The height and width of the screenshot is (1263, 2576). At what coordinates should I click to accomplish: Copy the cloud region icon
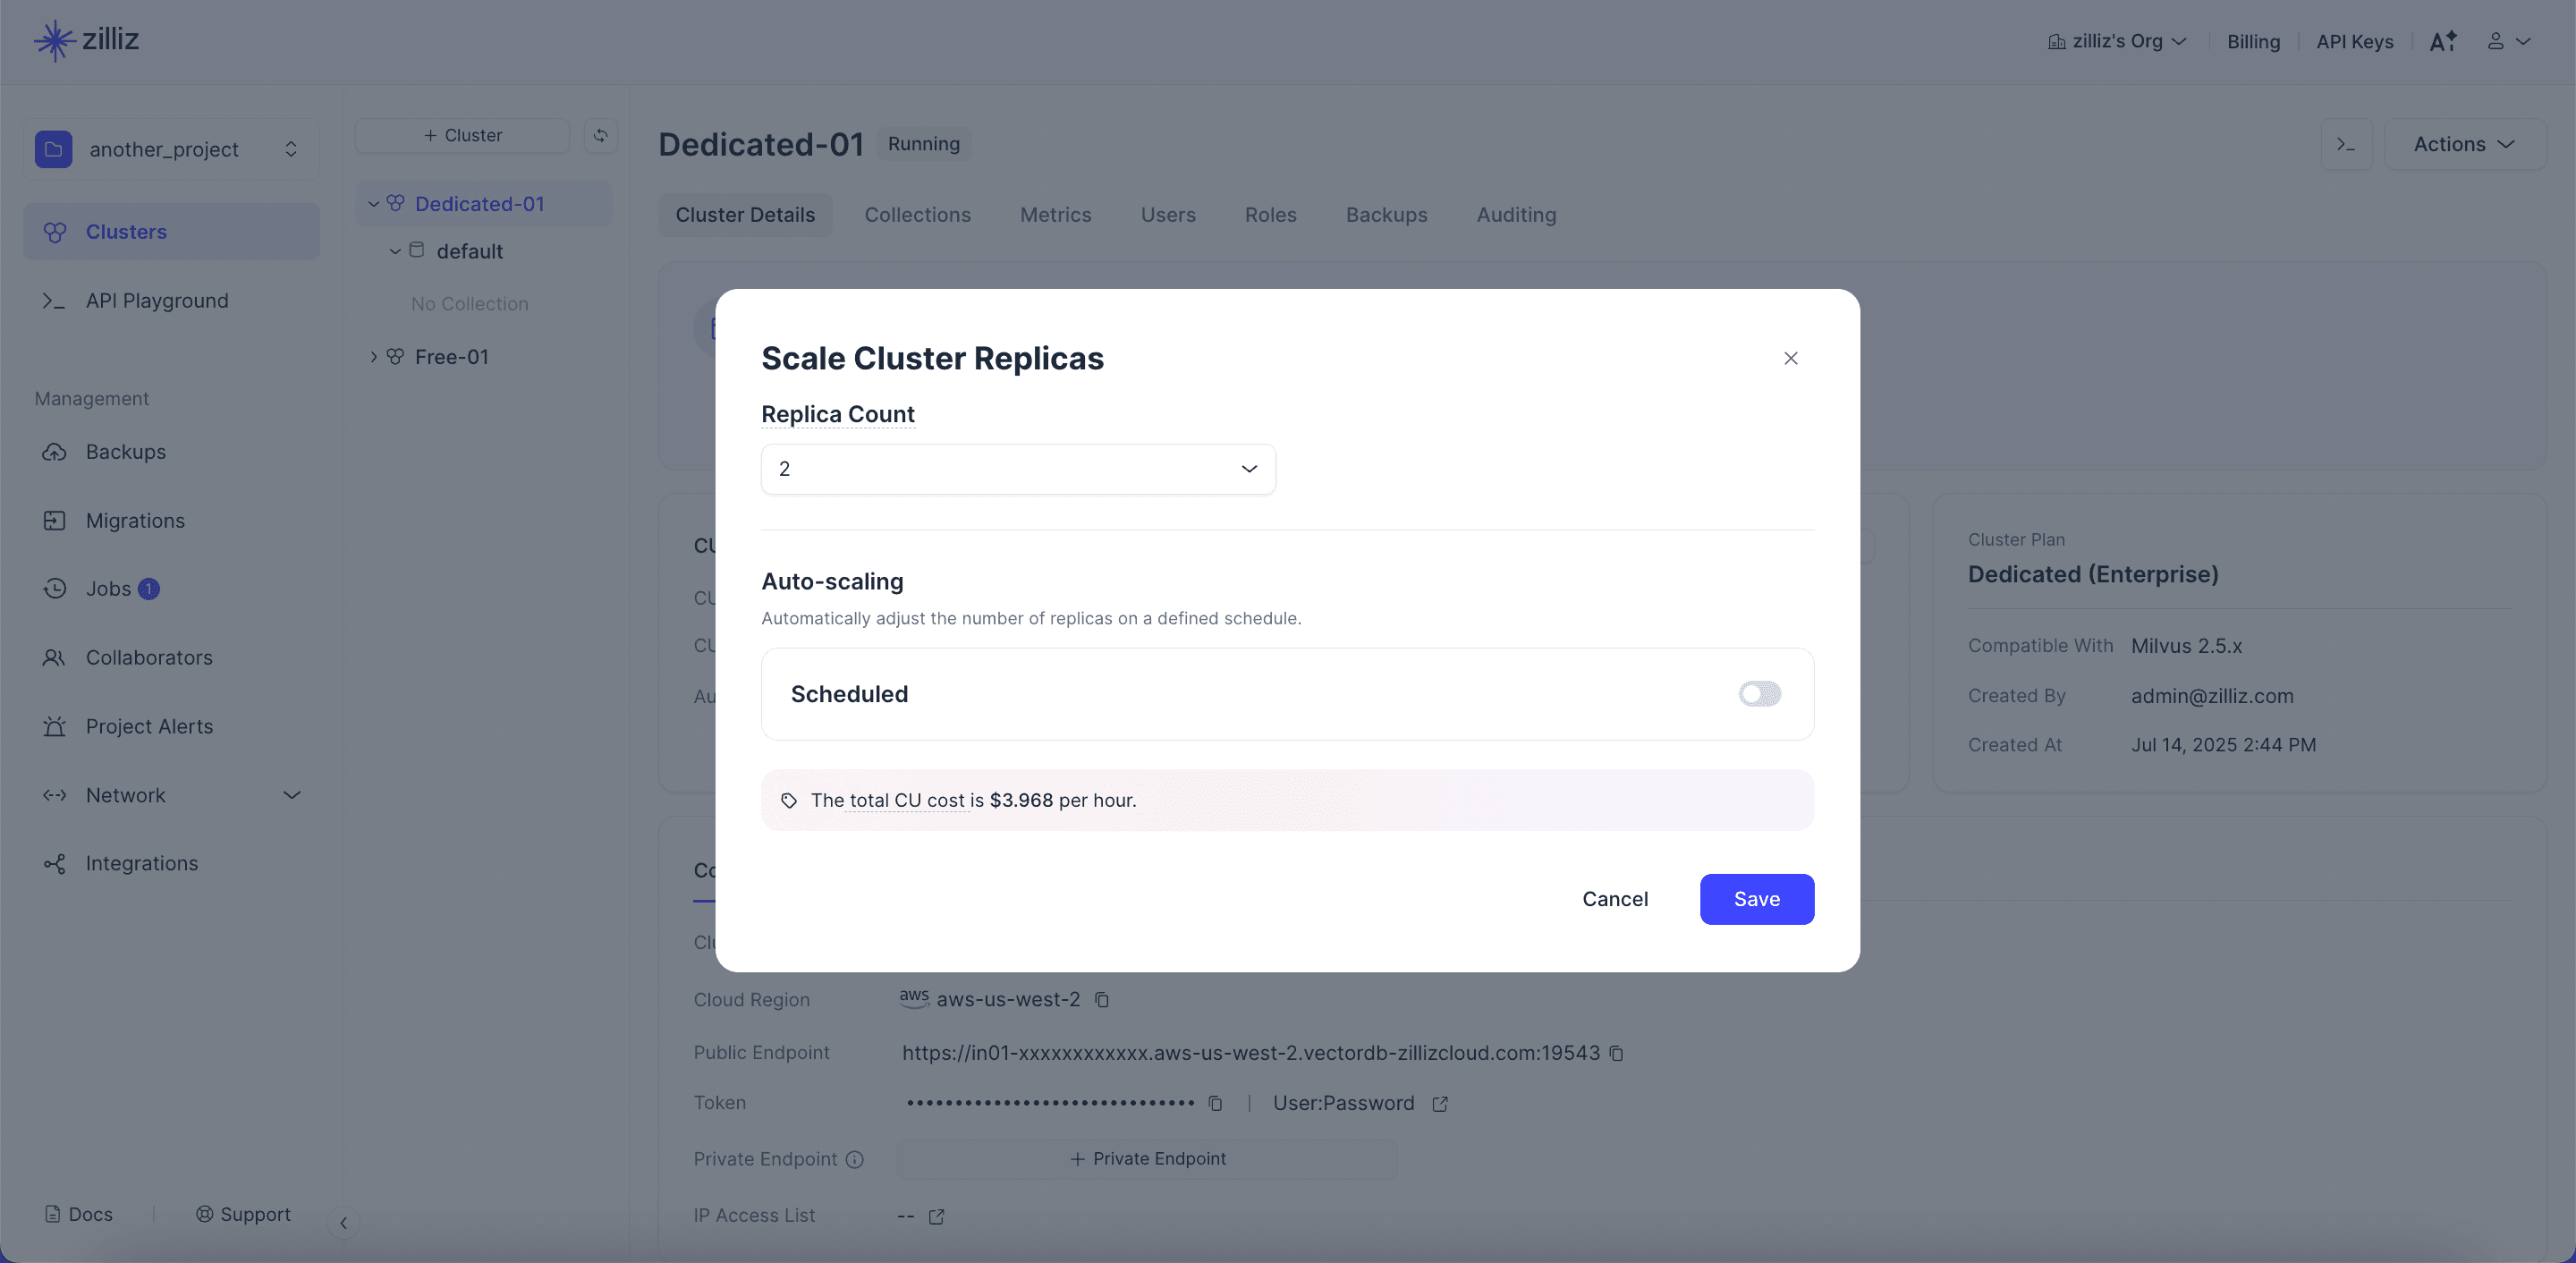pos(1102,1000)
